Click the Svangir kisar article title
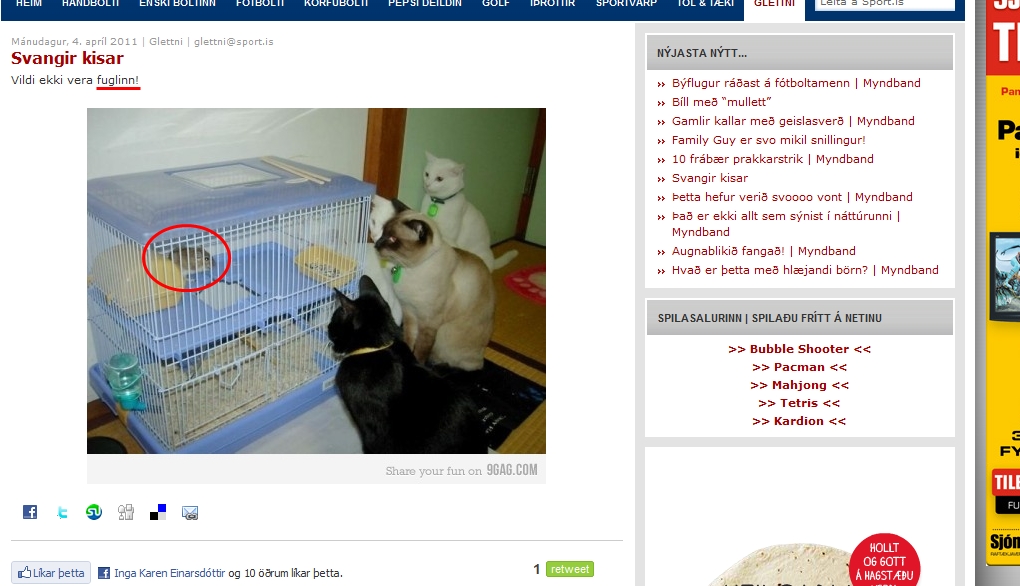The width and height of the screenshot is (1020, 586). pos(67,59)
